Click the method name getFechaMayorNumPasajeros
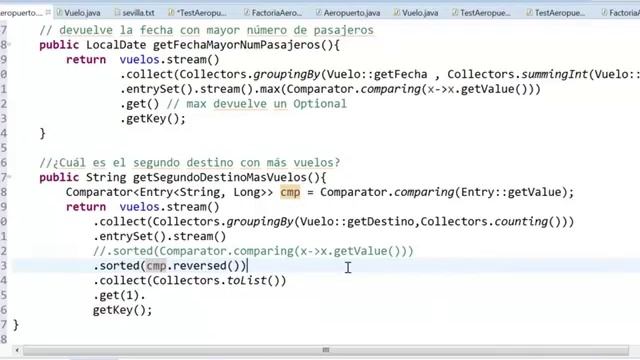 (x=237, y=45)
